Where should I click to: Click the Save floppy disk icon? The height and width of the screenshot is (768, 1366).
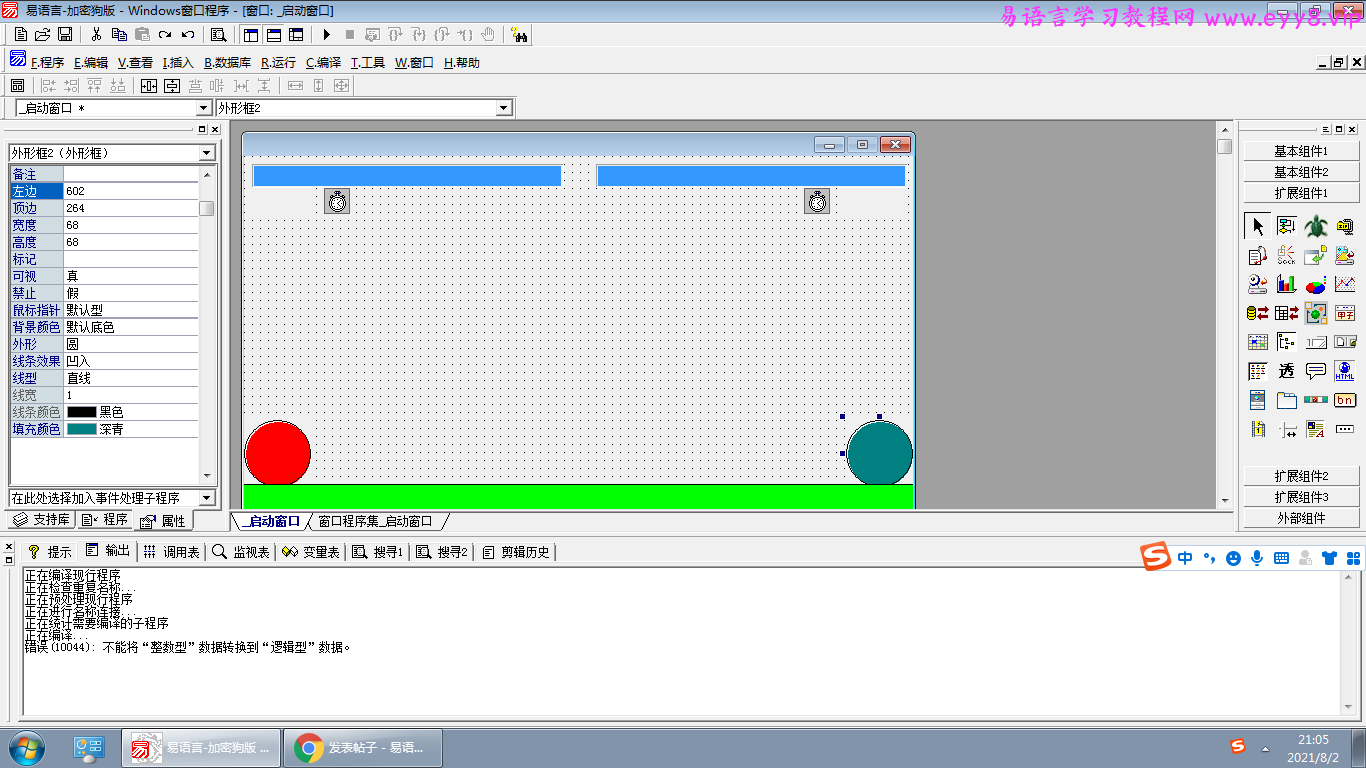click(x=65, y=35)
